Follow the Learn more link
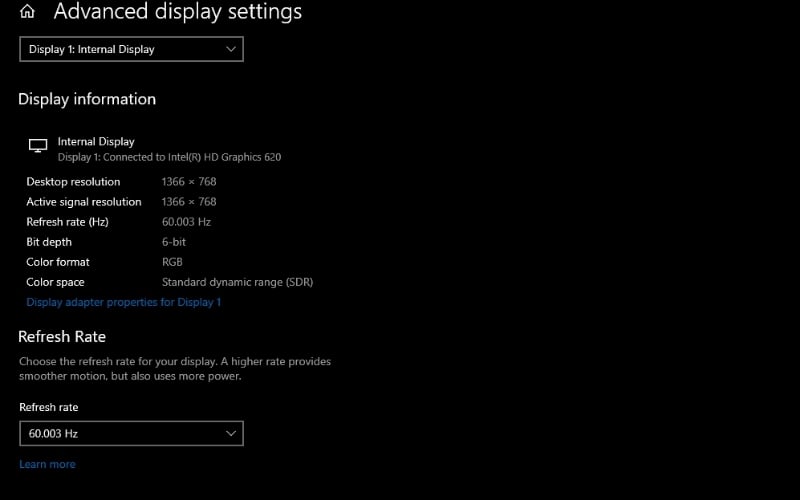Screen dimensions: 800x500 (x=47, y=464)
